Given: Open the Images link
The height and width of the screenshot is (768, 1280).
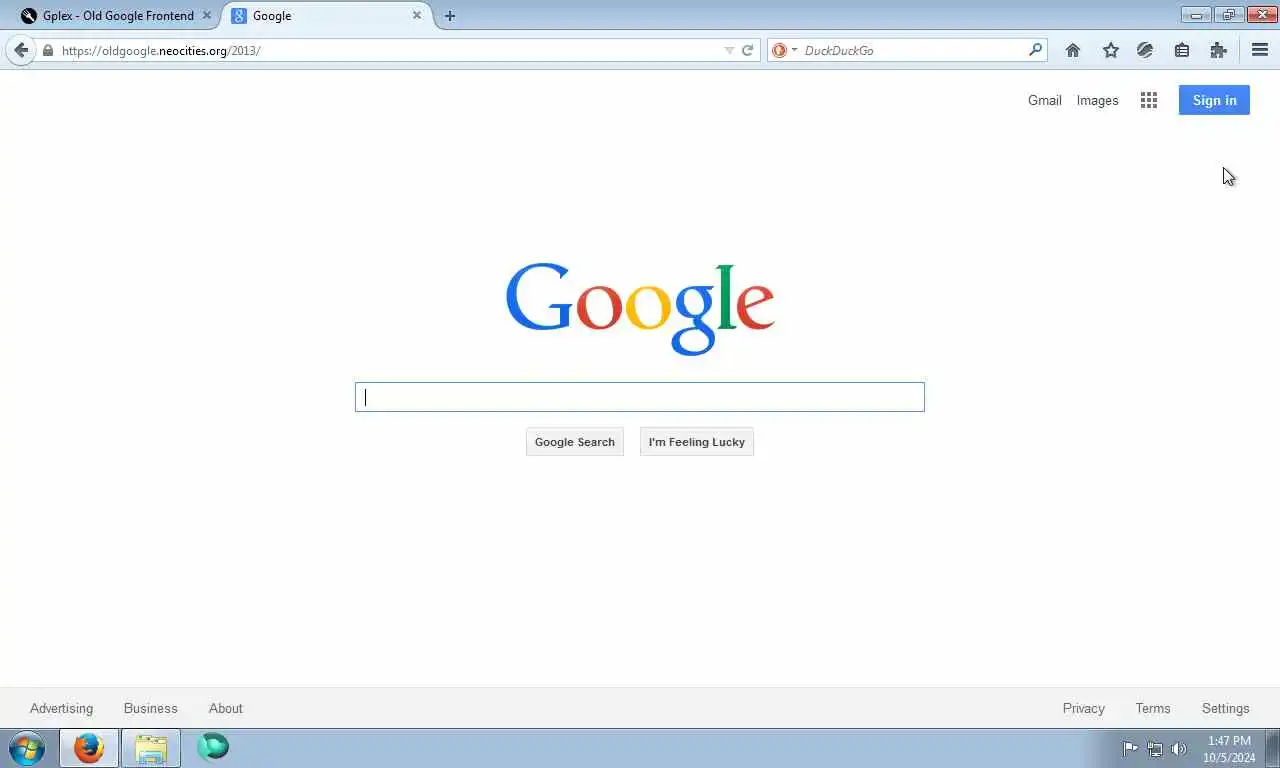Looking at the screenshot, I should pyautogui.click(x=1097, y=100).
